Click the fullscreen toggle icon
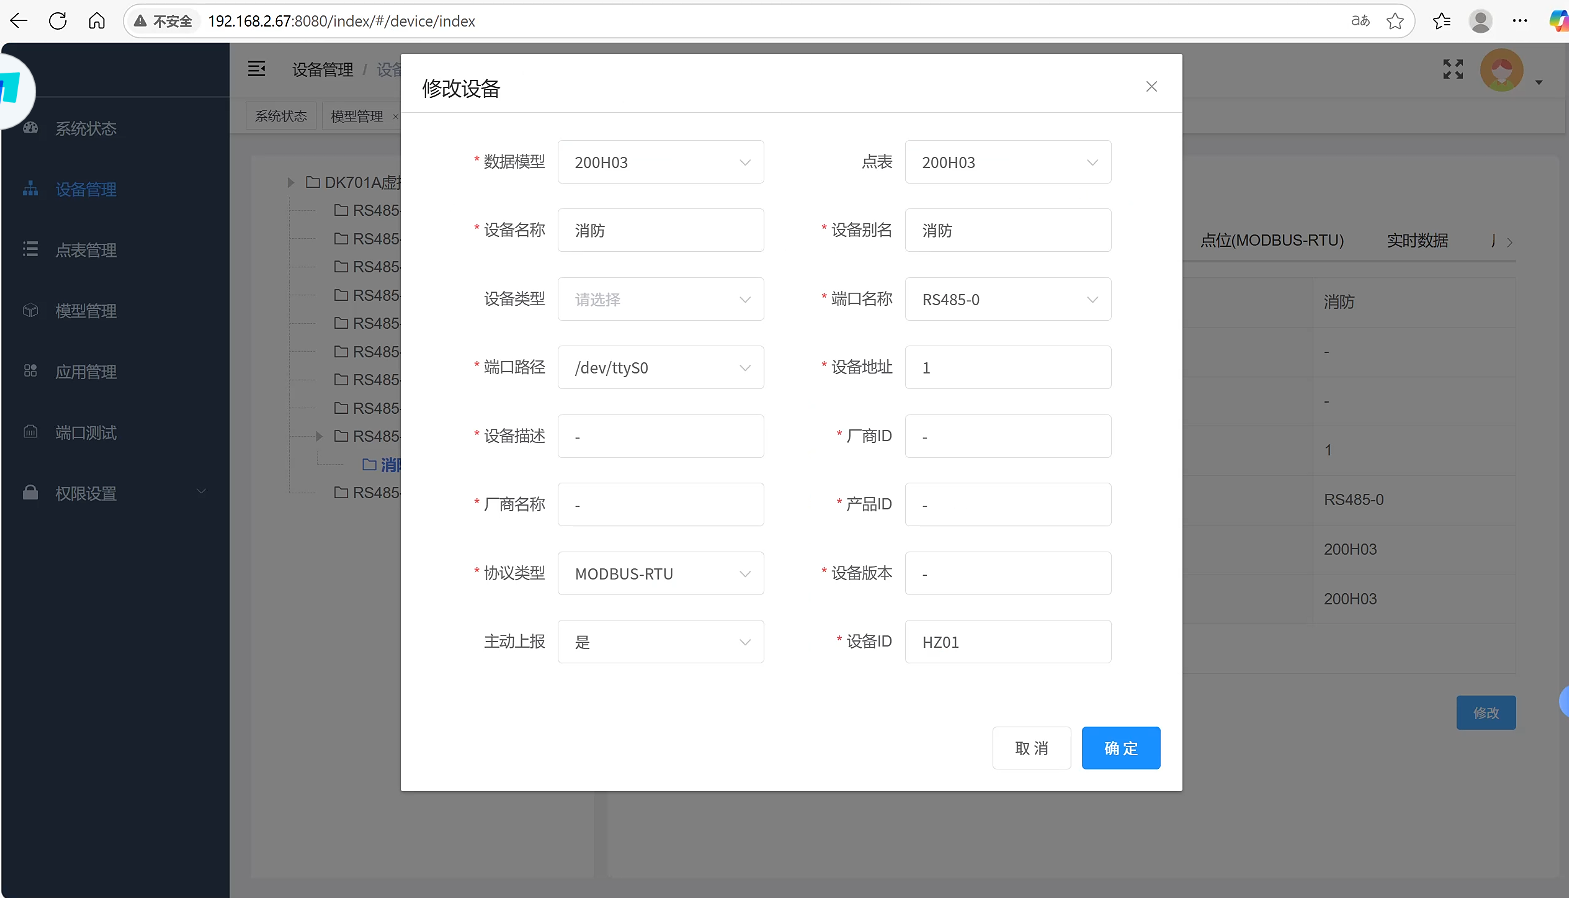1569x898 pixels. tap(1453, 69)
